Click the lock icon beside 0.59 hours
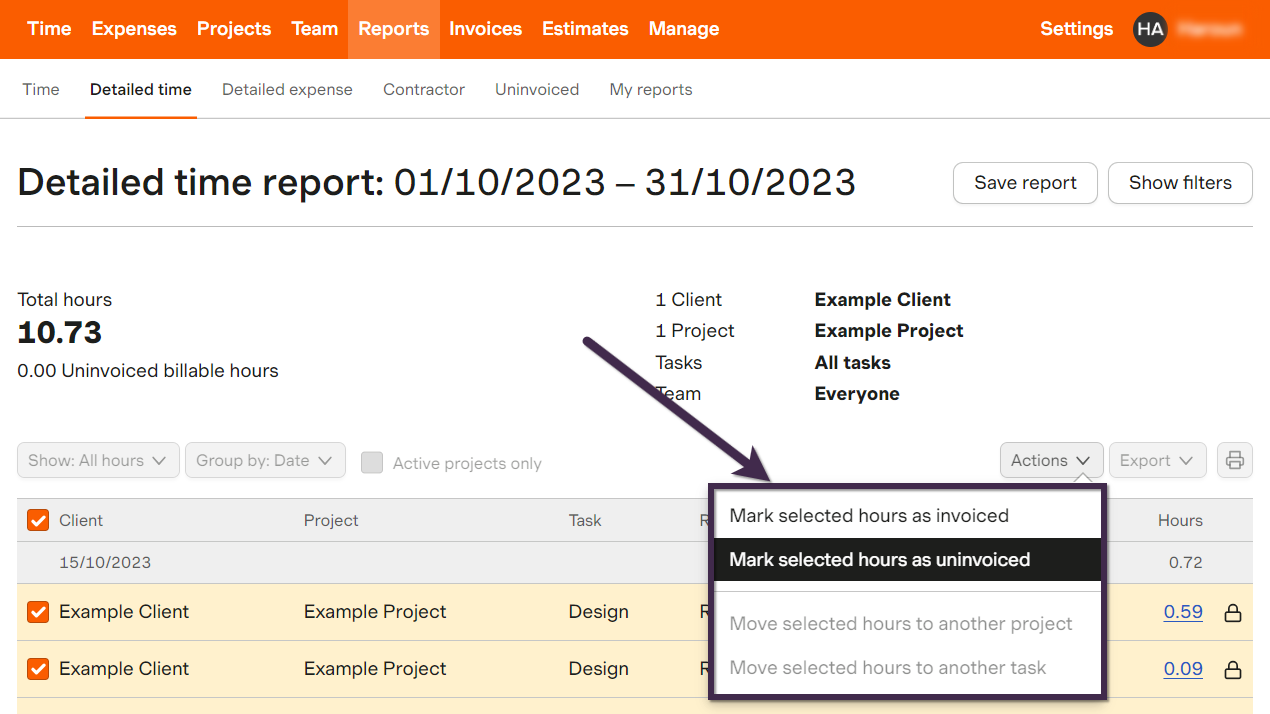This screenshot has width=1270, height=714. coord(1233,612)
